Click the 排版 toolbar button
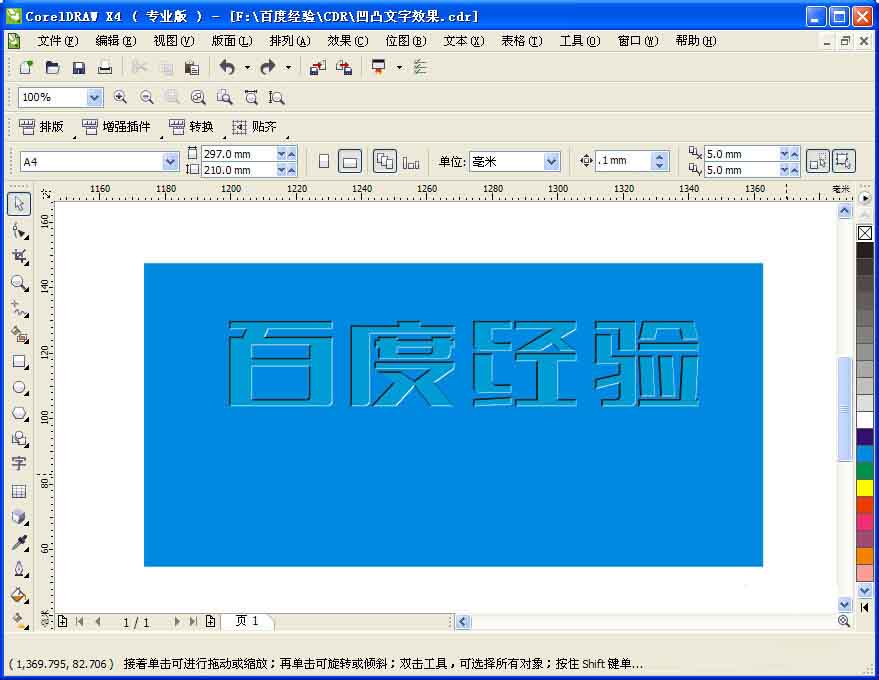 pyautogui.click(x=41, y=127)
